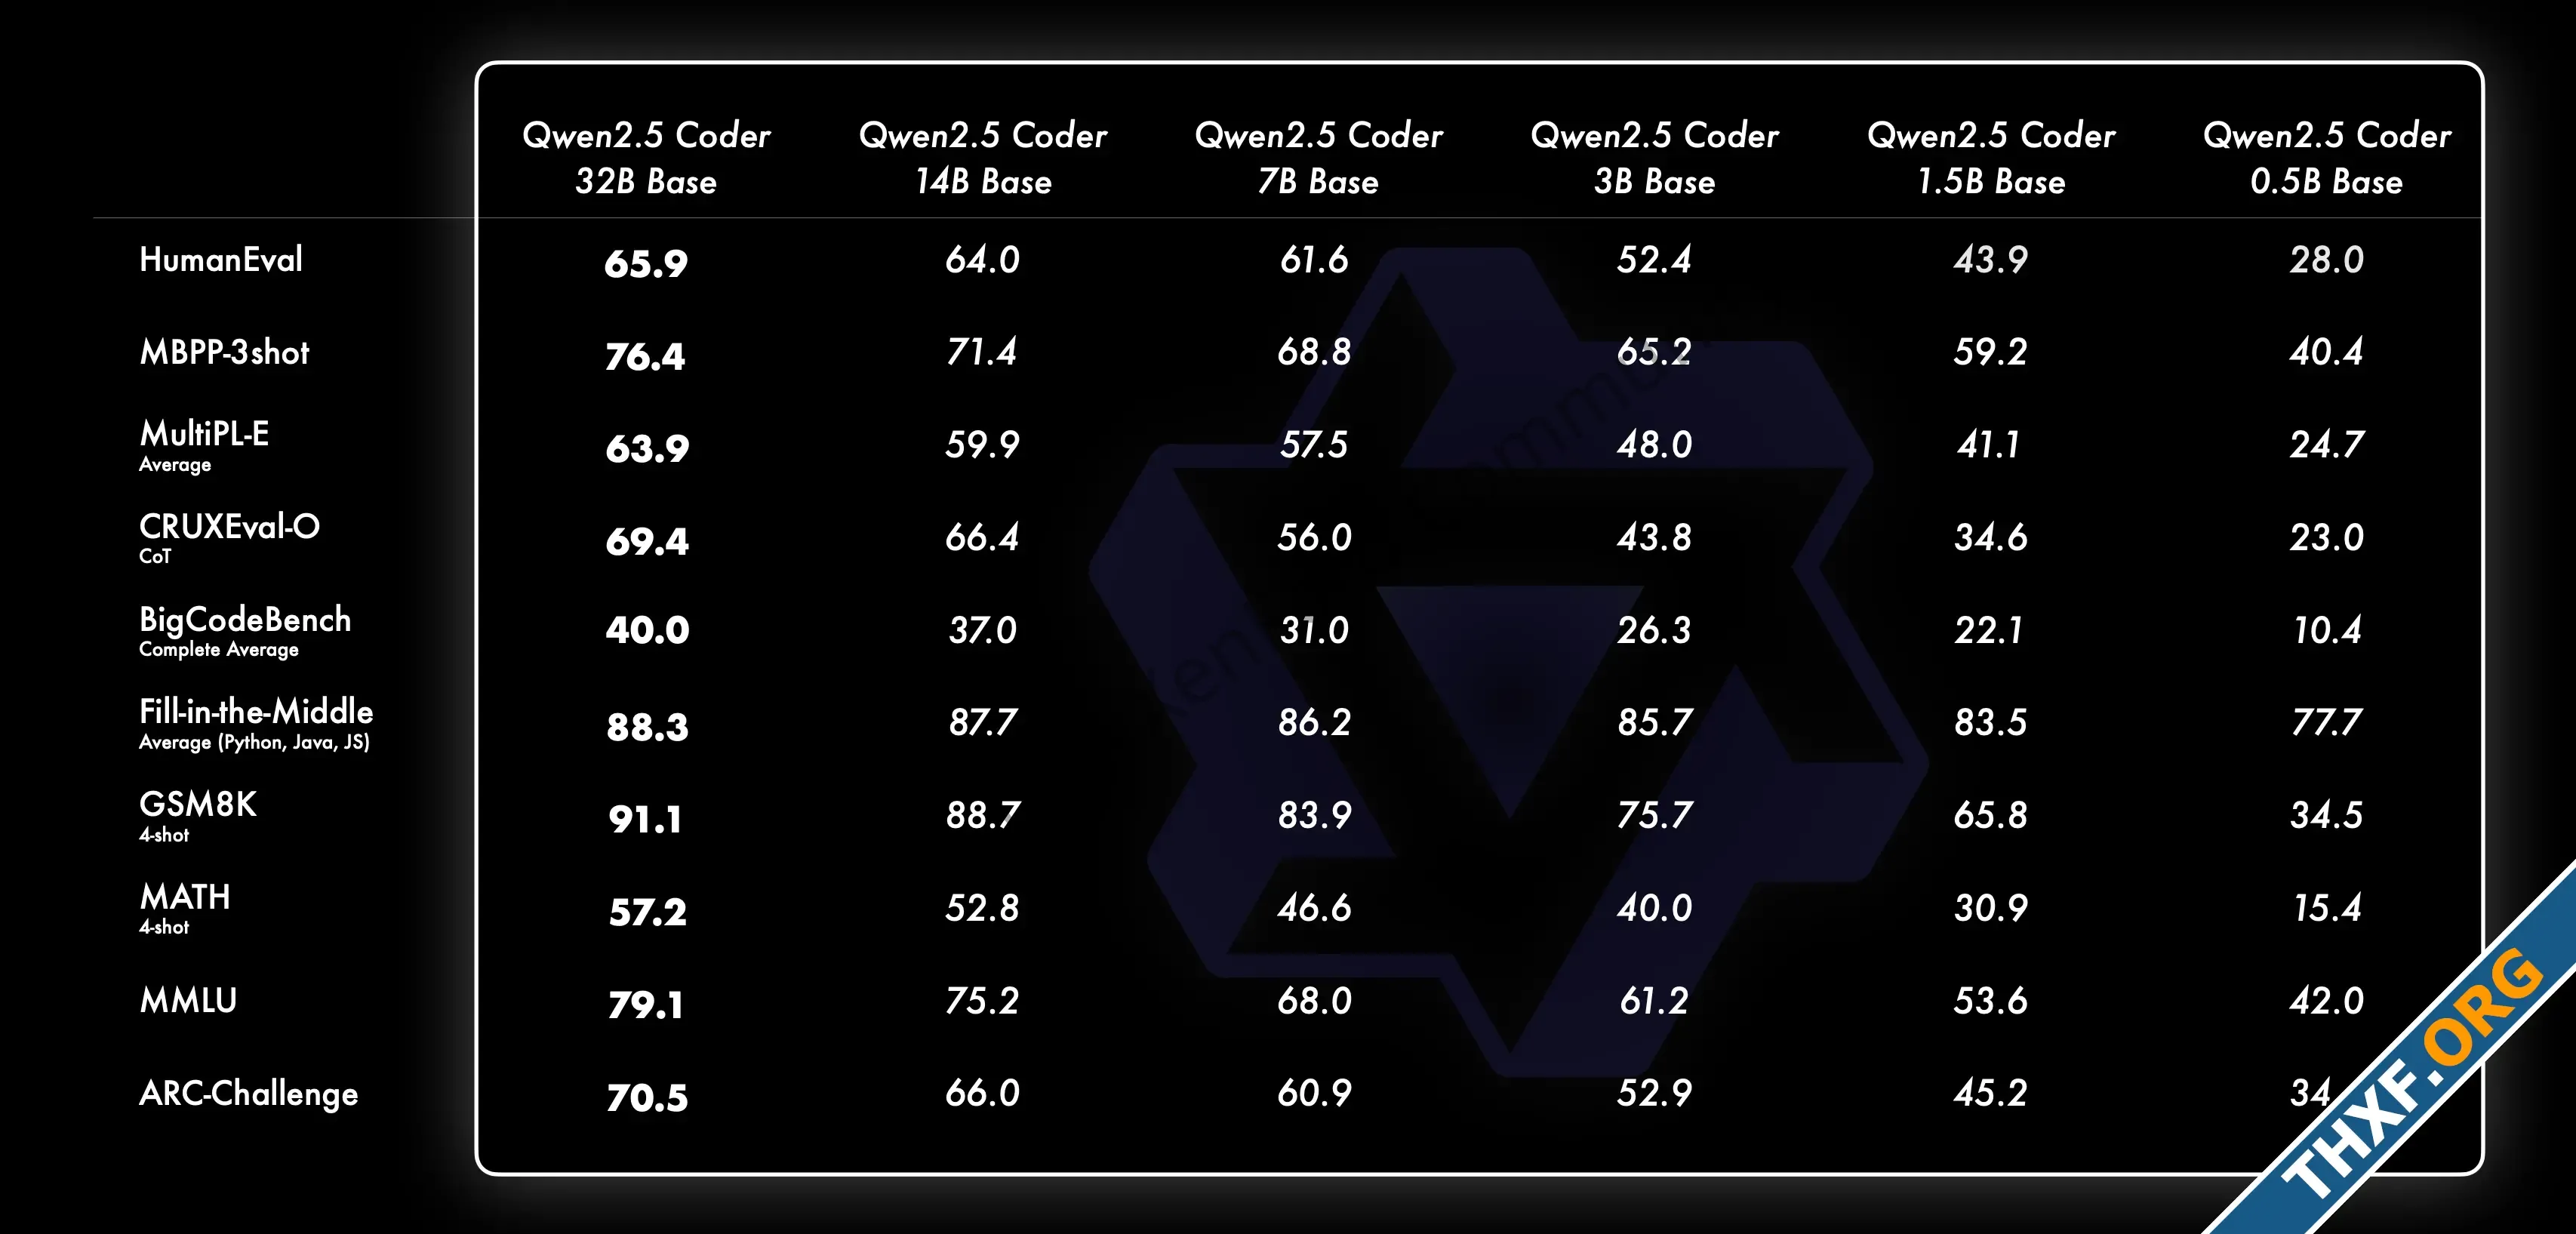The width and height of the screenshot is (2576, 1234).
Task: Click the bold 91.1 GSM8K score
Action: click(x=645, y=820)
